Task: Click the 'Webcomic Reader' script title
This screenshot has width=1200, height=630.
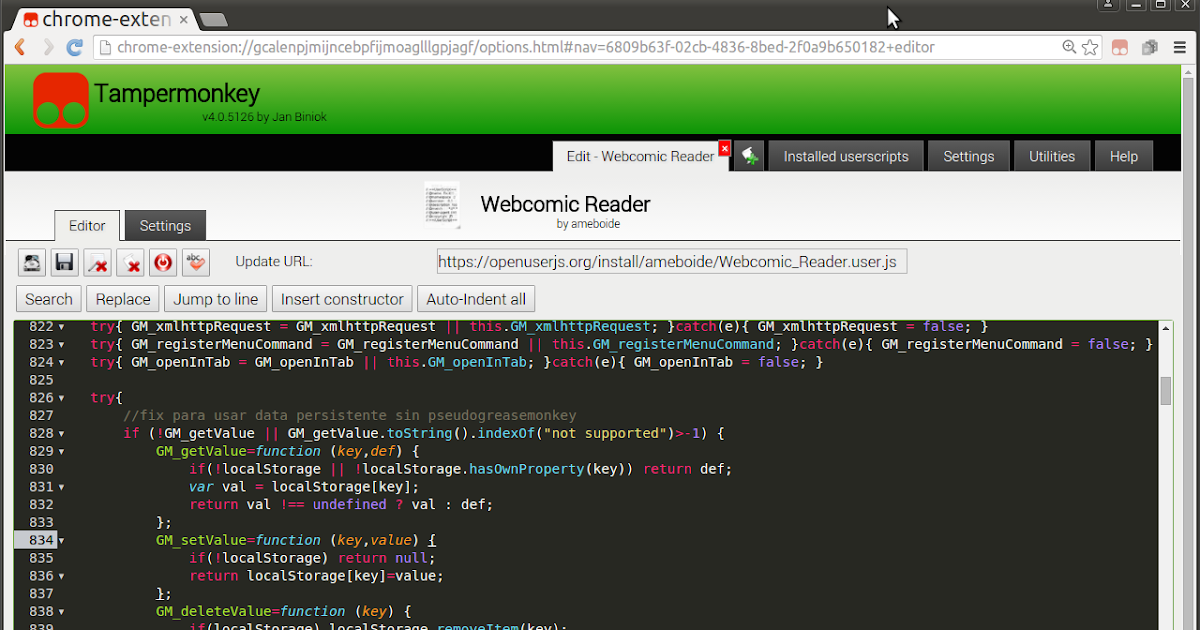Action: tap(565, 204)
